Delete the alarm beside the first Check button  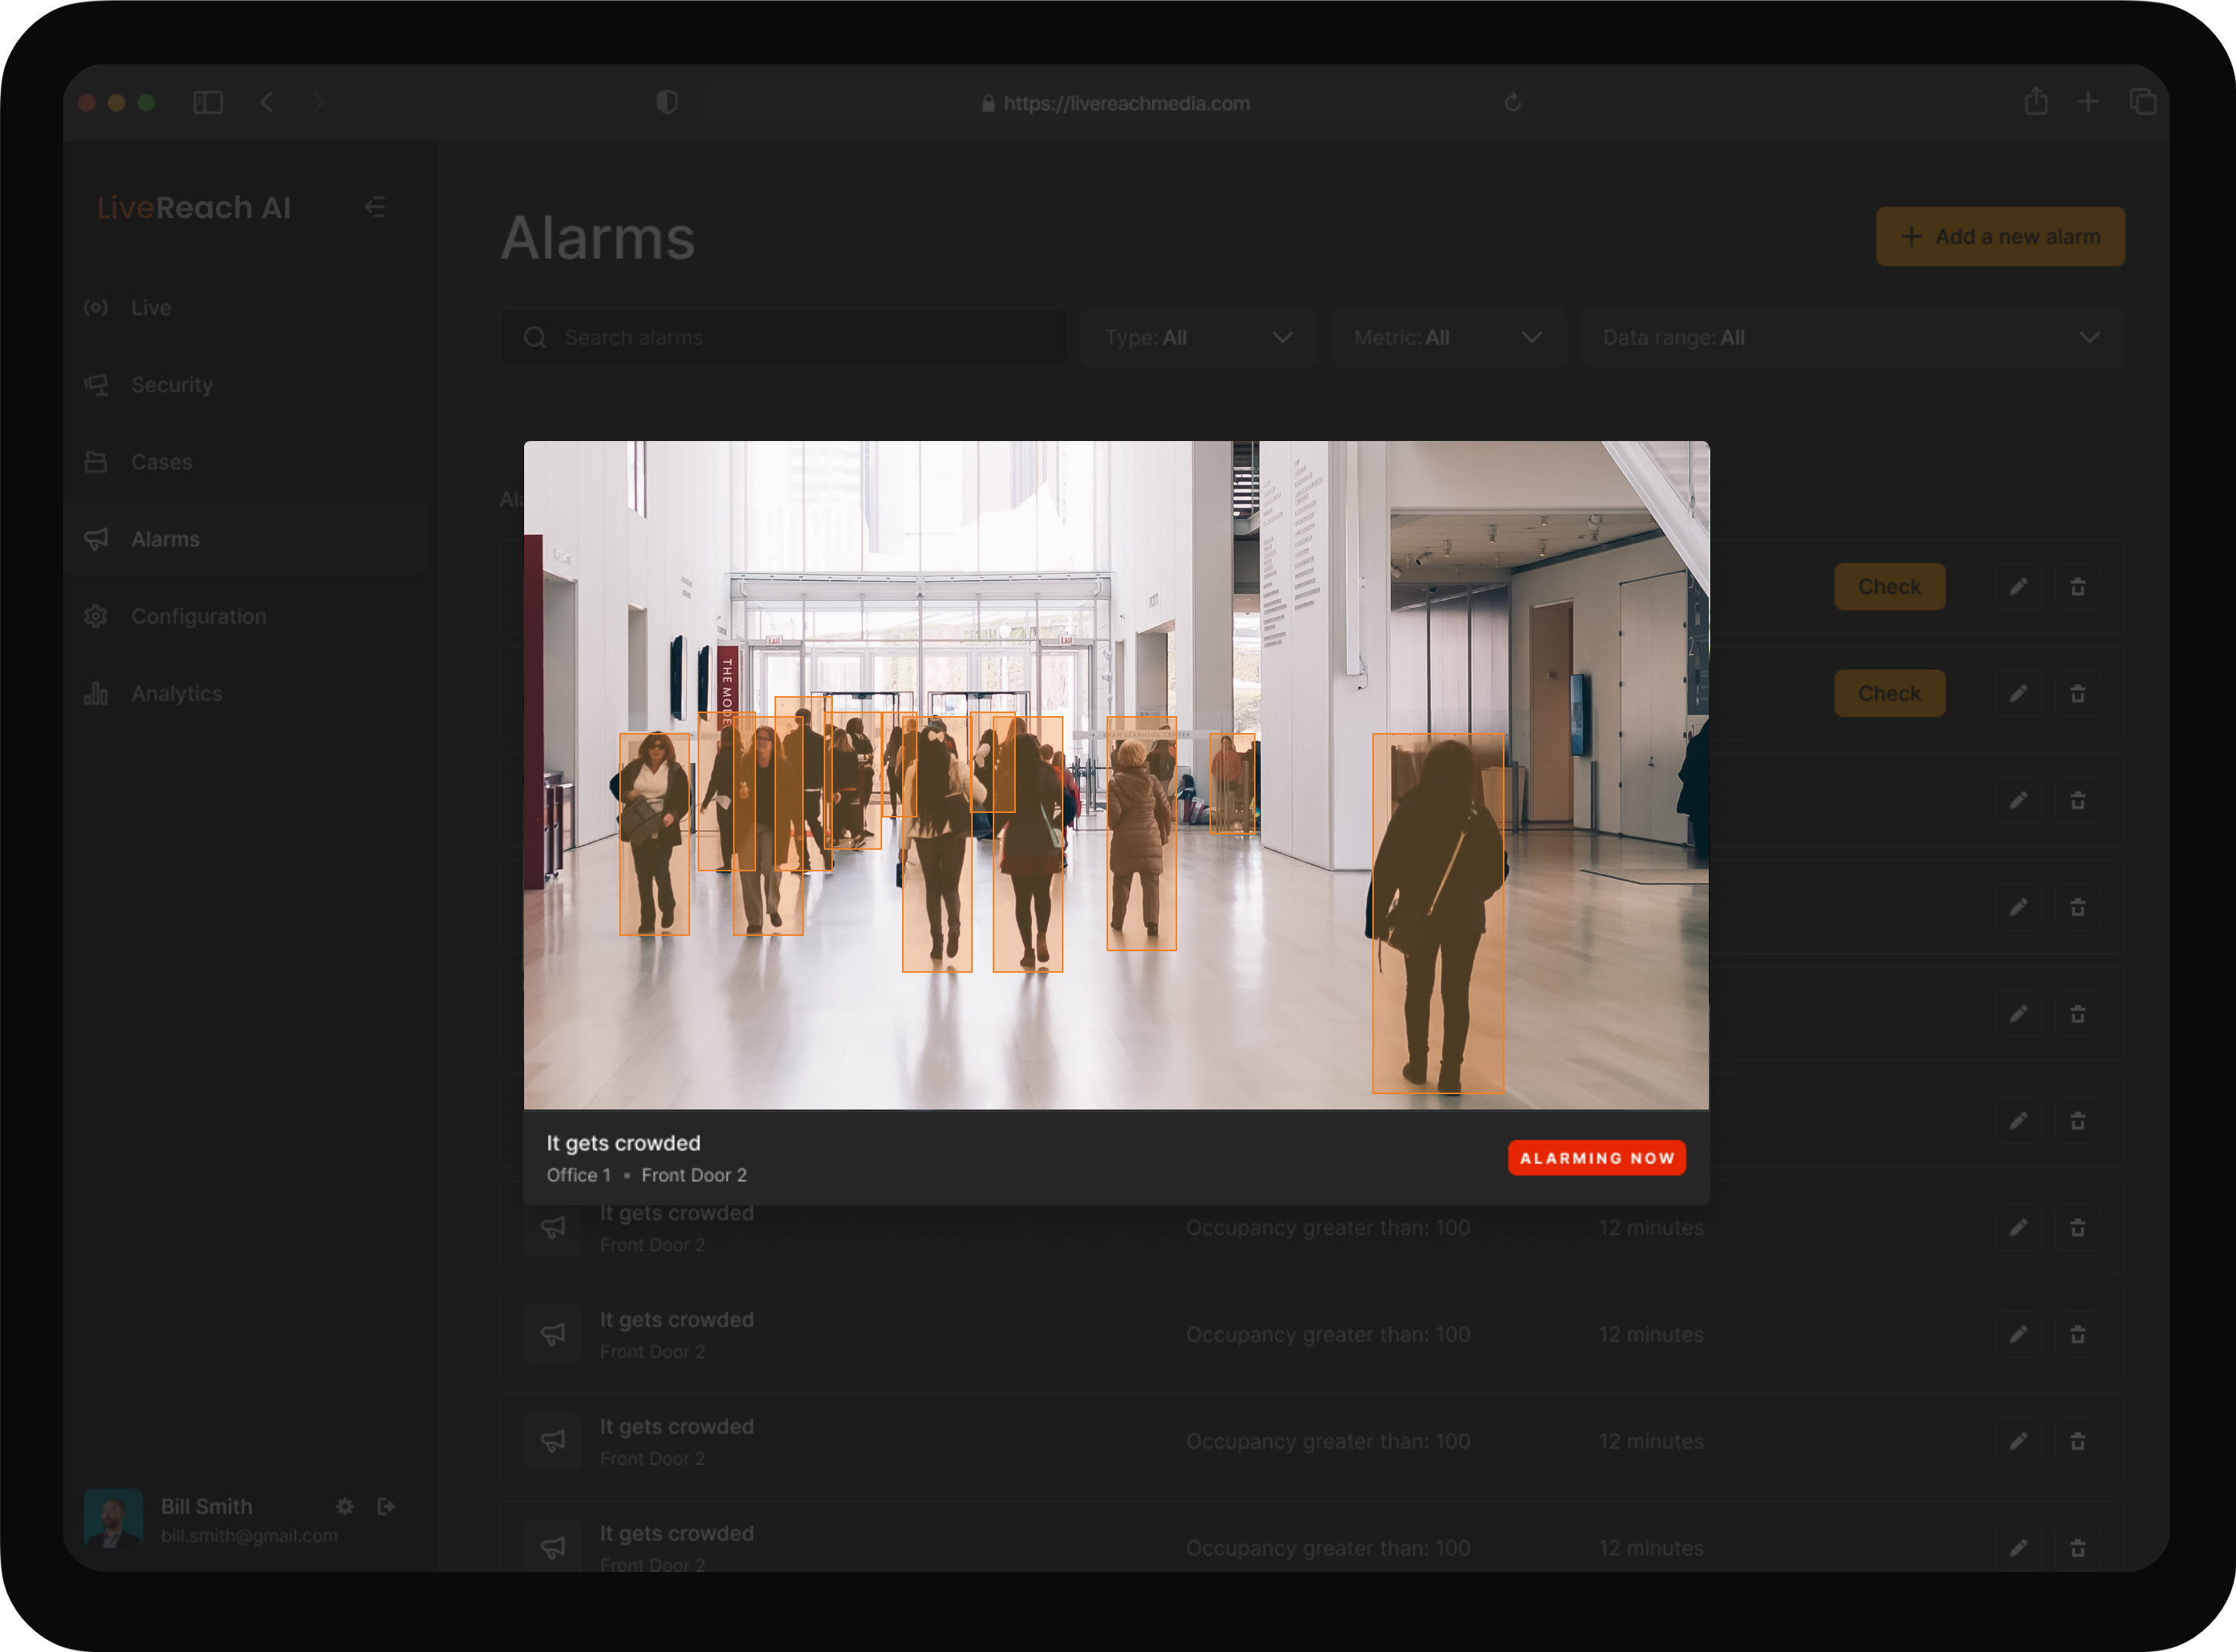2078,587
